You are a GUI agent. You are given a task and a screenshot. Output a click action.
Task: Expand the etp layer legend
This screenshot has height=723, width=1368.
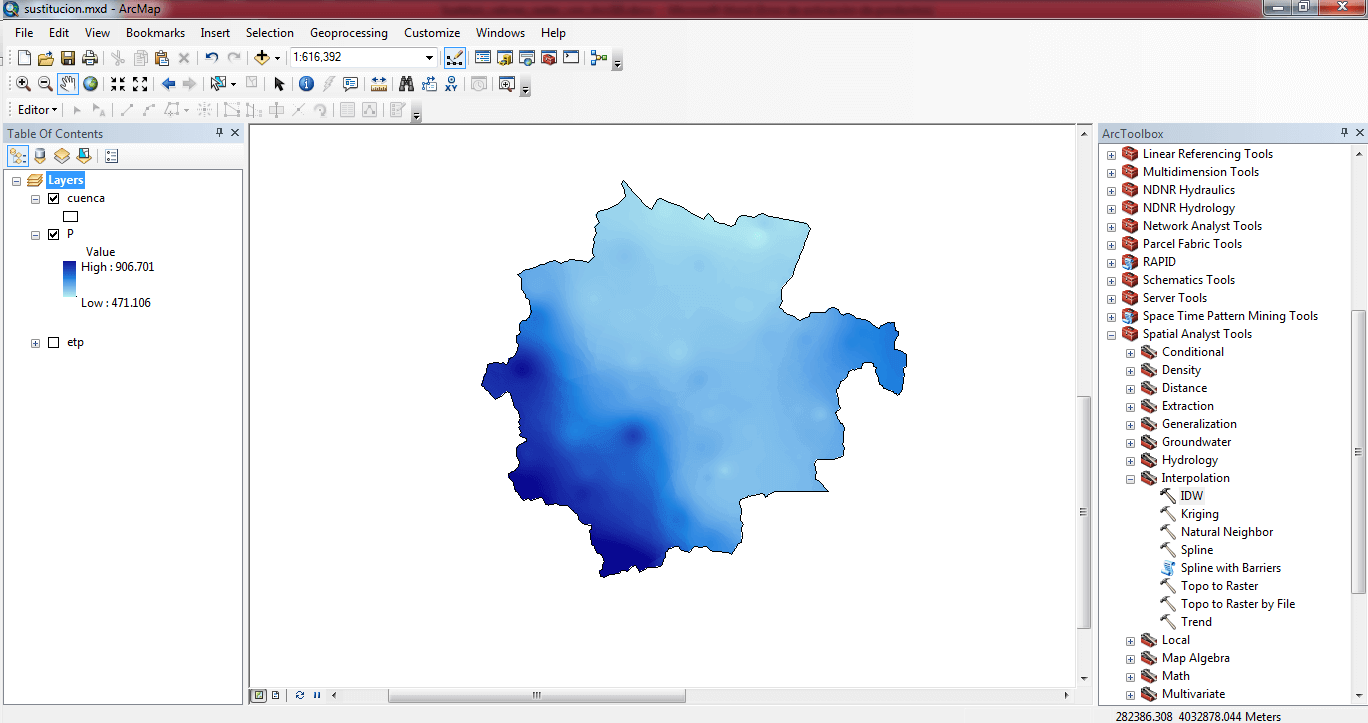click(x=36, y=343)
